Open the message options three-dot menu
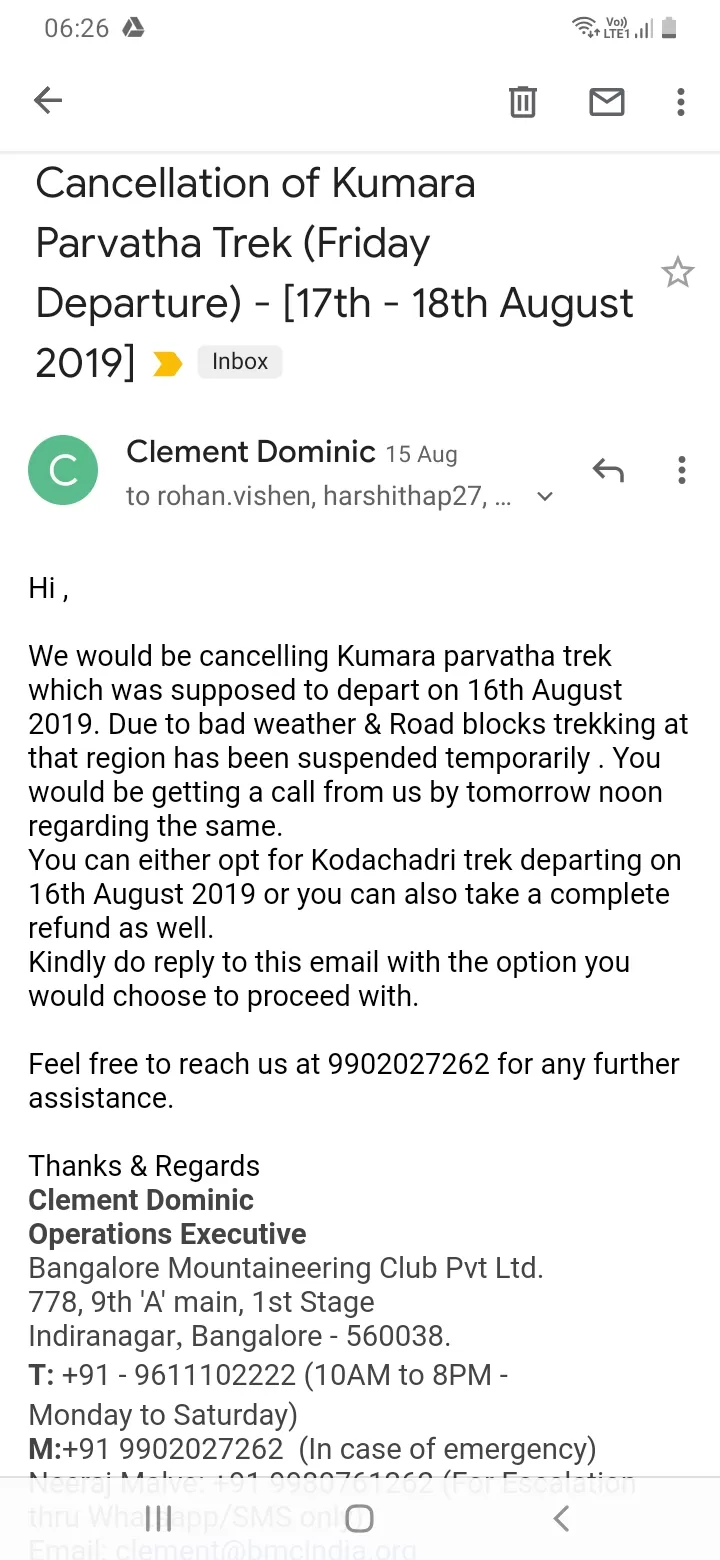Image resolution: width=720 pixels, height=1560 pixels. pyautogui.click(x=681, y=470)
